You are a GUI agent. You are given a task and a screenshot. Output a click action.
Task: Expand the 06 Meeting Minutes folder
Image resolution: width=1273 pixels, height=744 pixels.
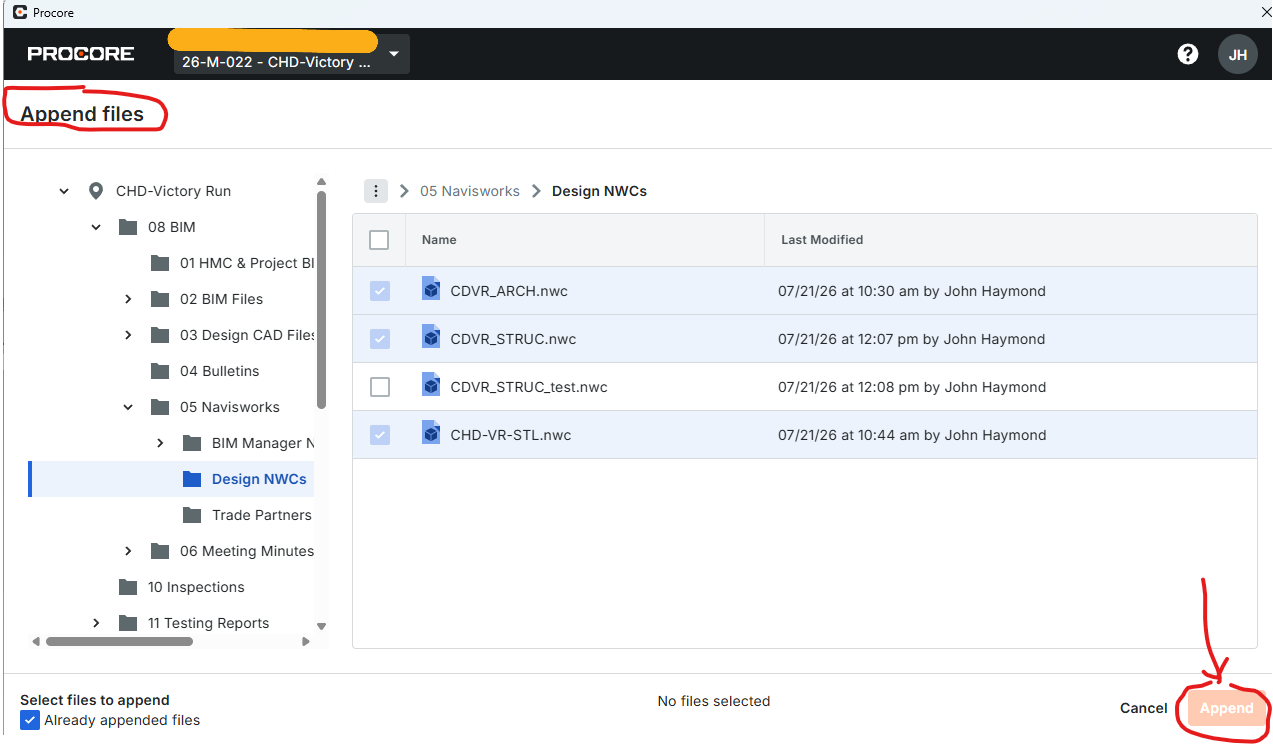[x=128, y=551]
